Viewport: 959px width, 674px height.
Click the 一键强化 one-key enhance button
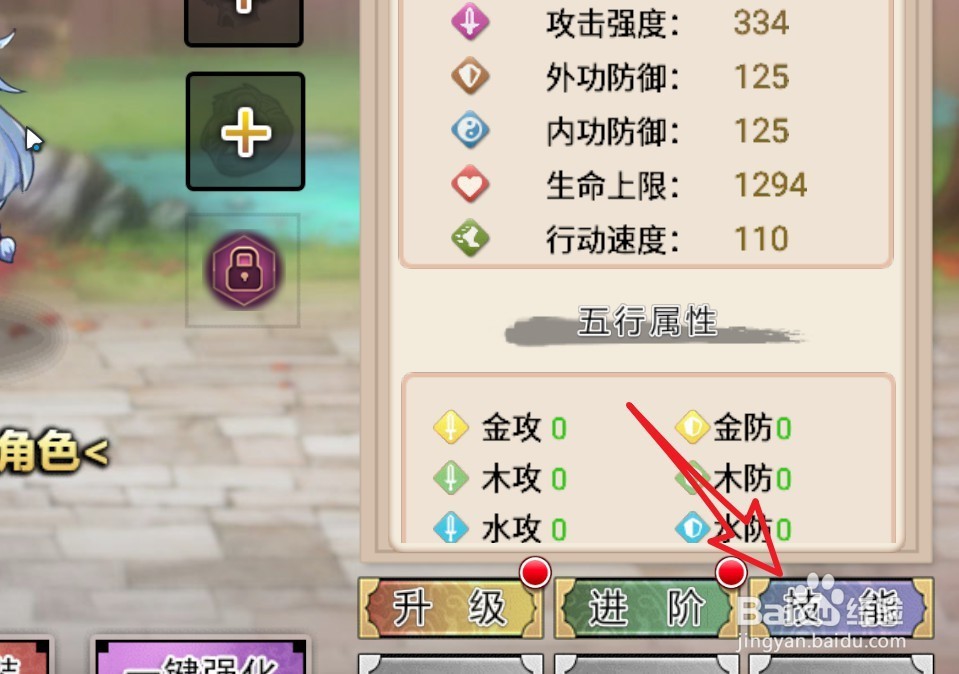(x=201, y=655)
